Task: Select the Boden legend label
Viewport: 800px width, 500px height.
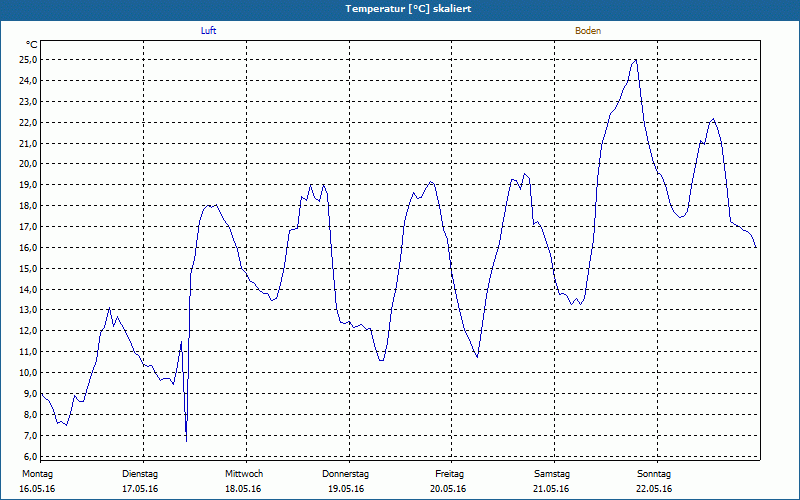Action: [x=588, y=31]
